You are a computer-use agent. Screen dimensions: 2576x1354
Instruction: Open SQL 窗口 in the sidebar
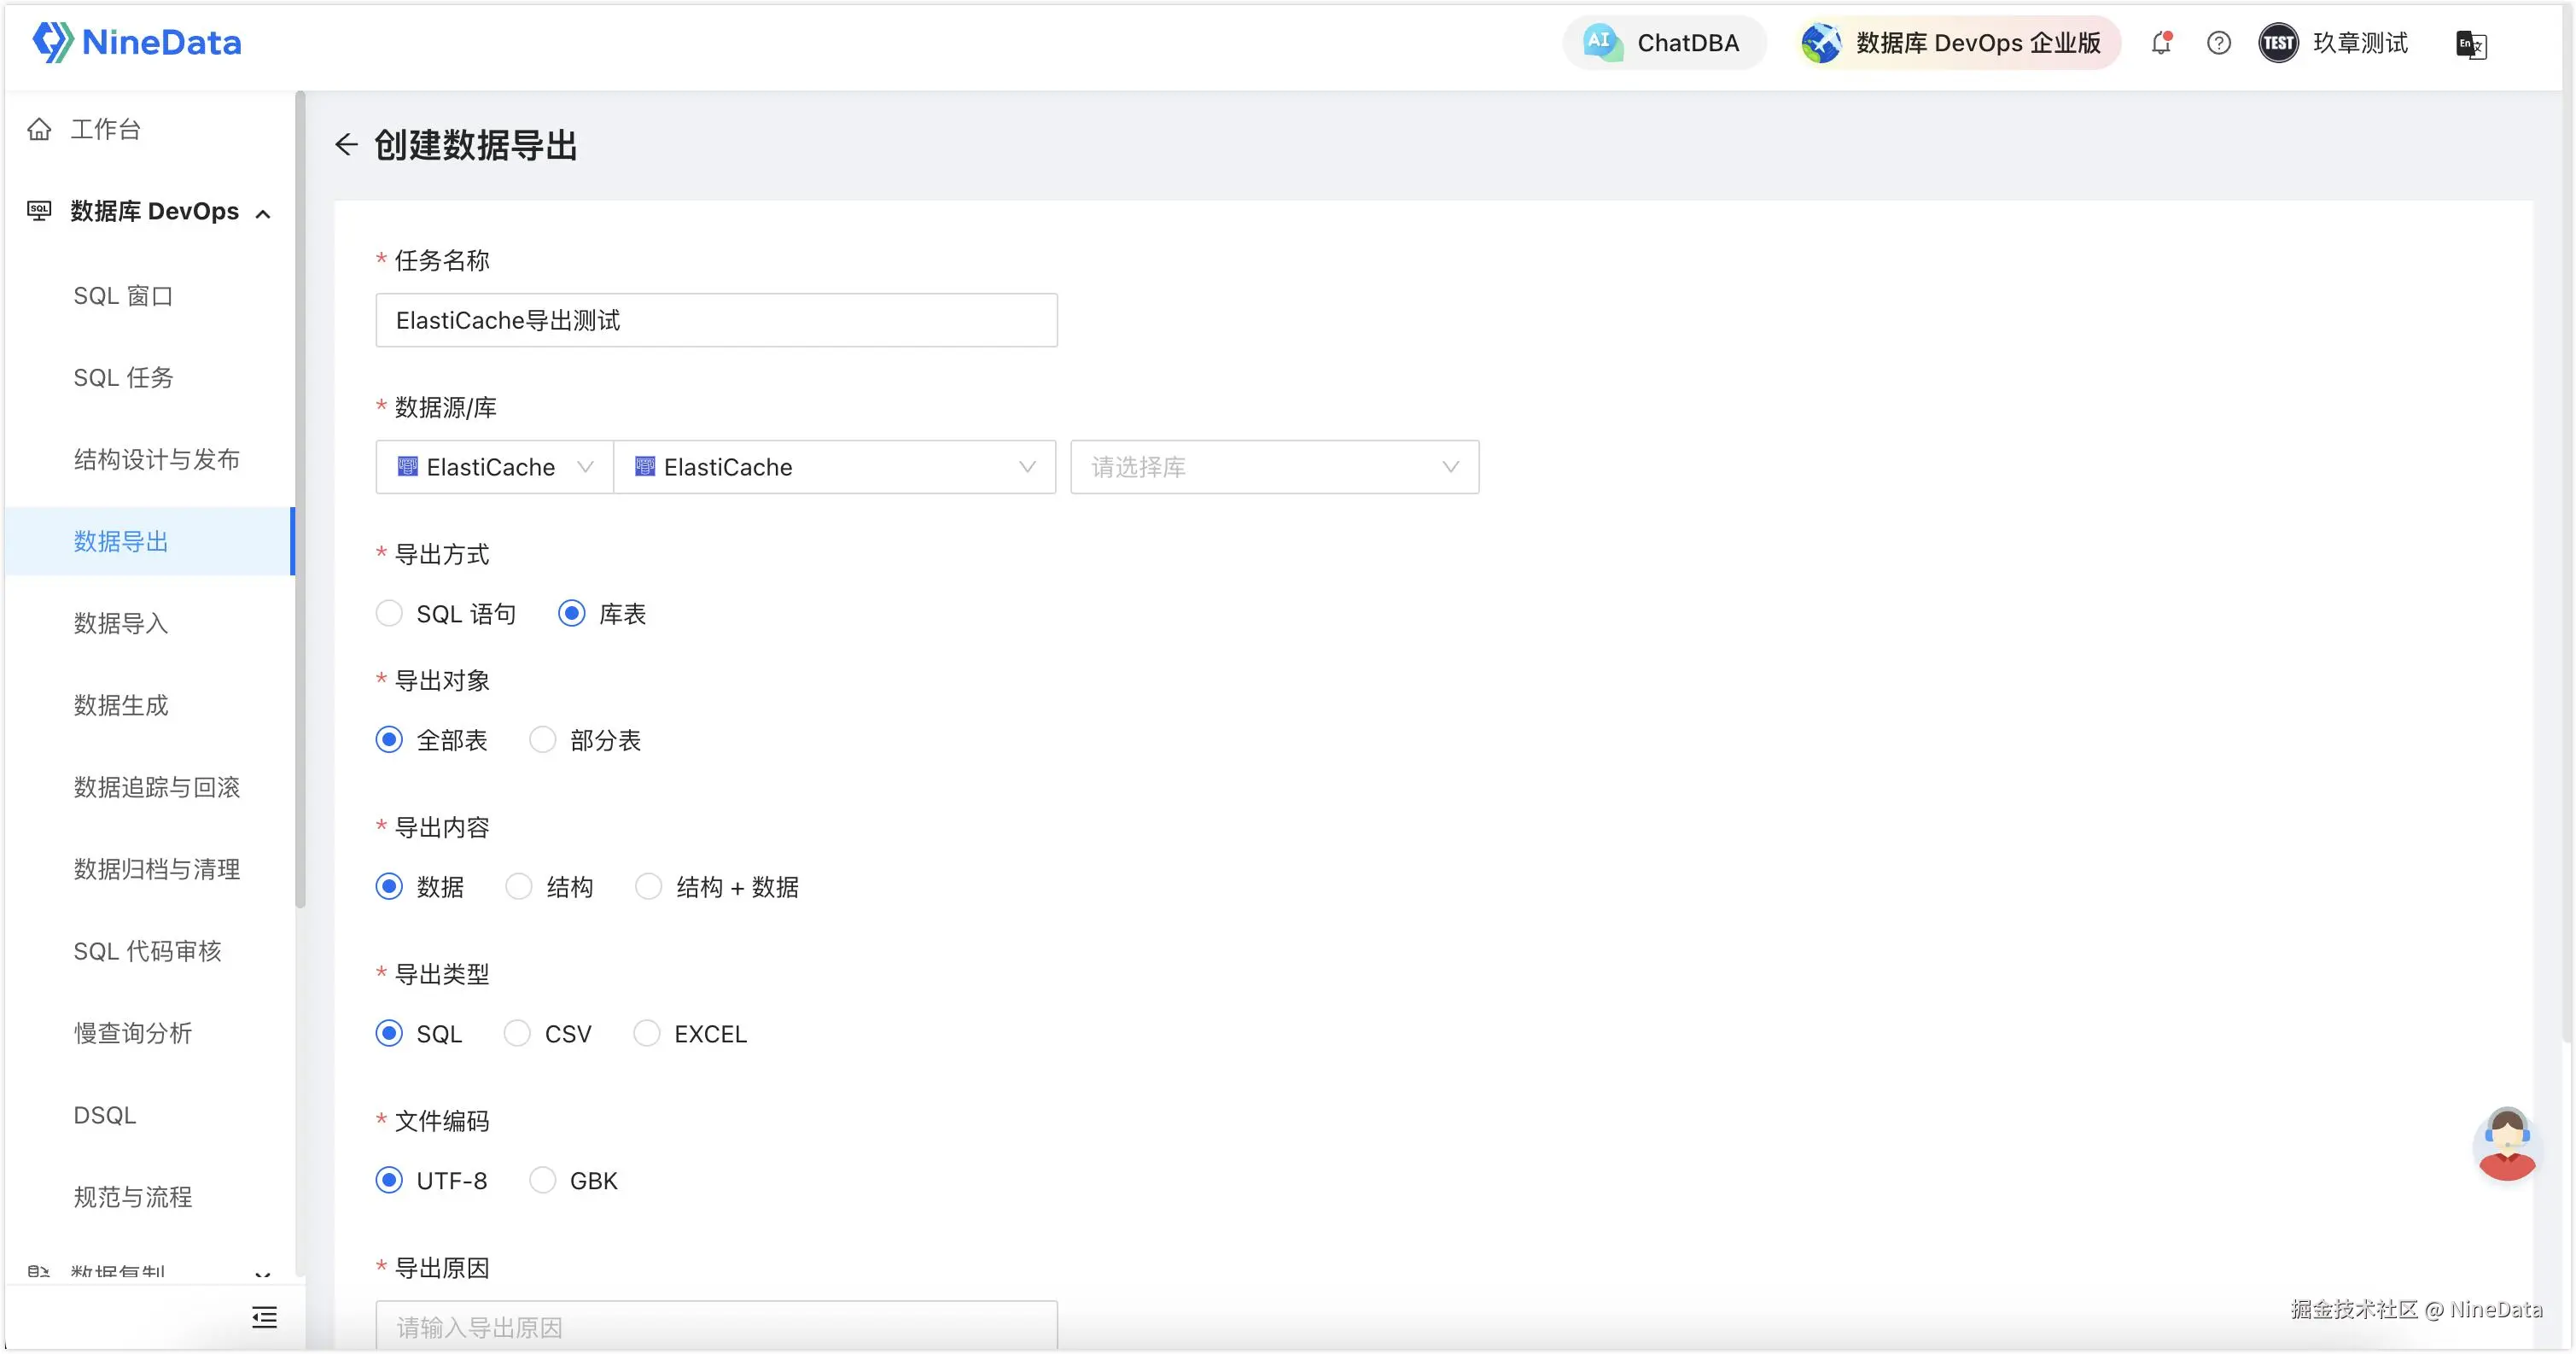point(123,296)
